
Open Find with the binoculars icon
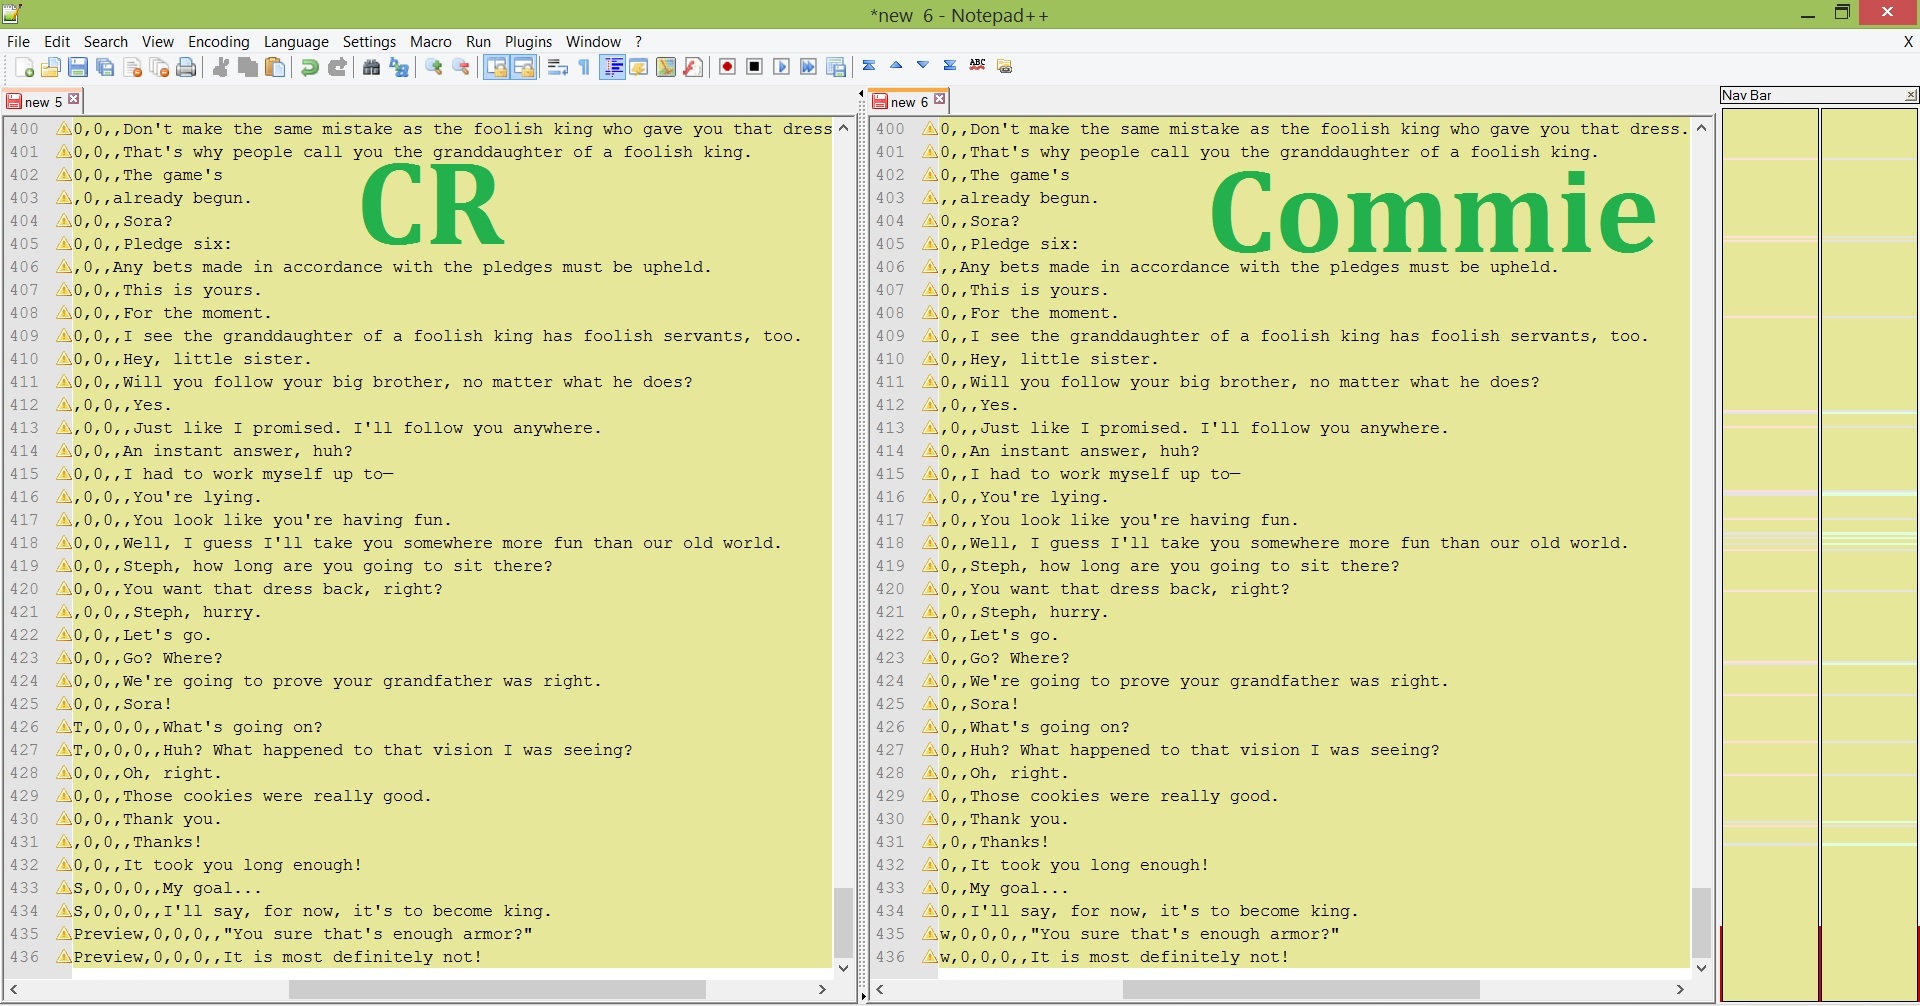371,67
